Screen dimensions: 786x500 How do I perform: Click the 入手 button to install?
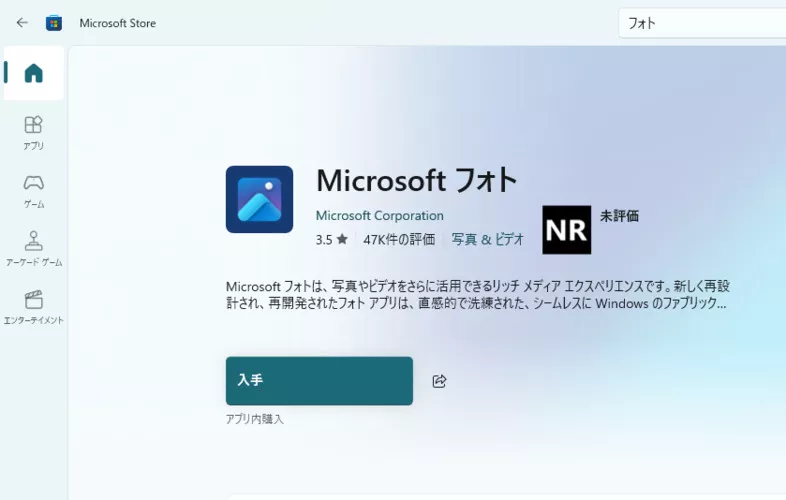coord(319,381)
